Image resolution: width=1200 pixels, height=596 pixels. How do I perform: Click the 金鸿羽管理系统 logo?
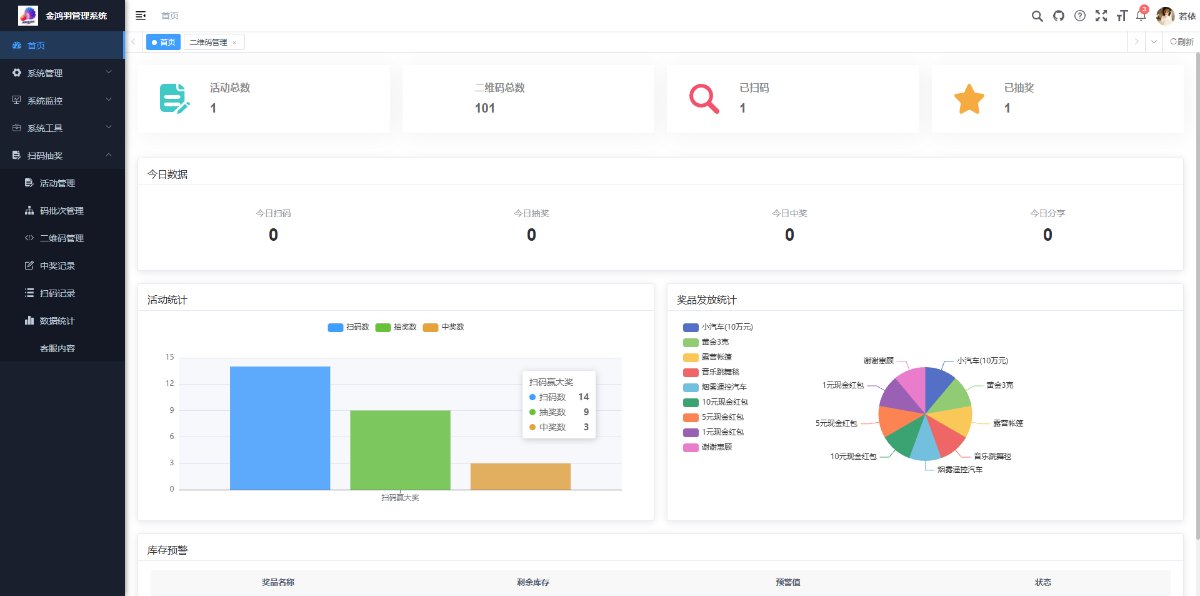click(x=27, y=15)
